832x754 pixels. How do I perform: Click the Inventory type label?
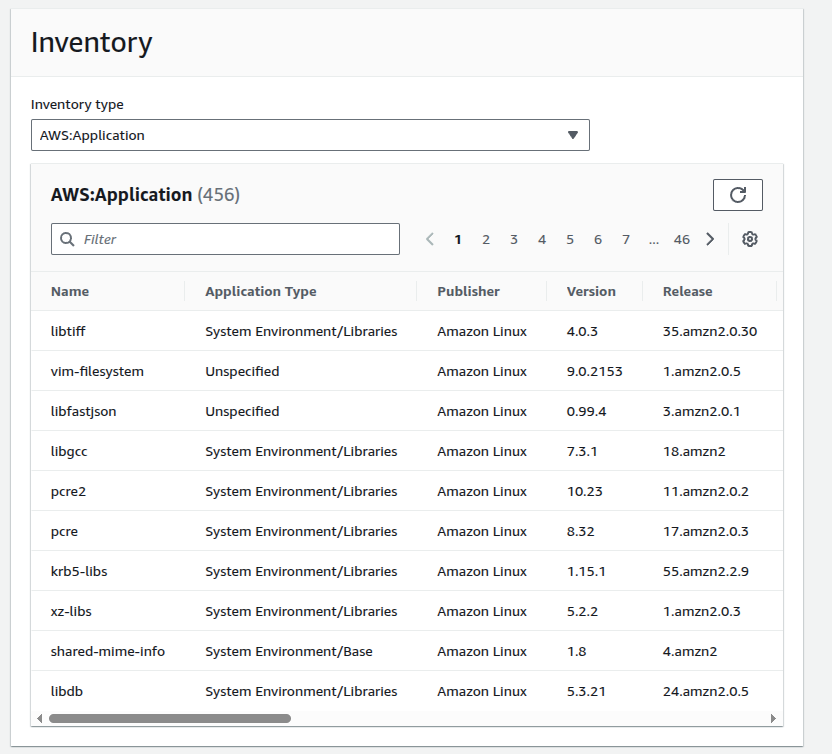[x=77, y=105]
